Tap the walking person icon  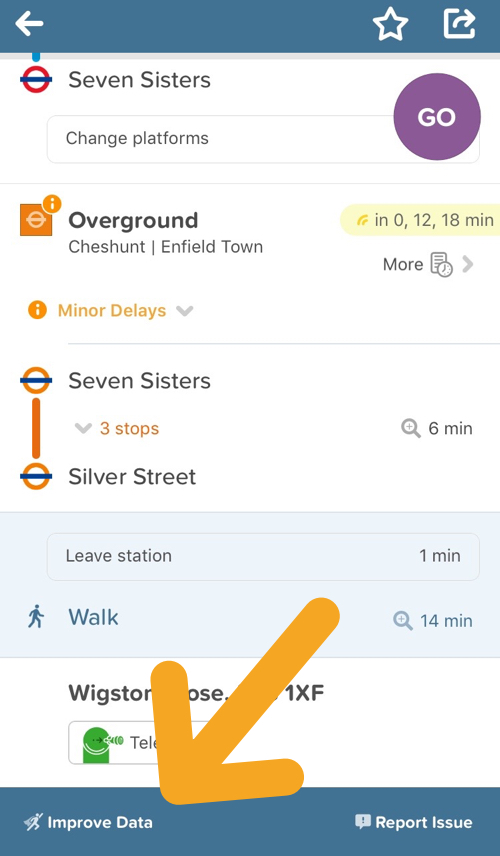(x=36, y=617)
